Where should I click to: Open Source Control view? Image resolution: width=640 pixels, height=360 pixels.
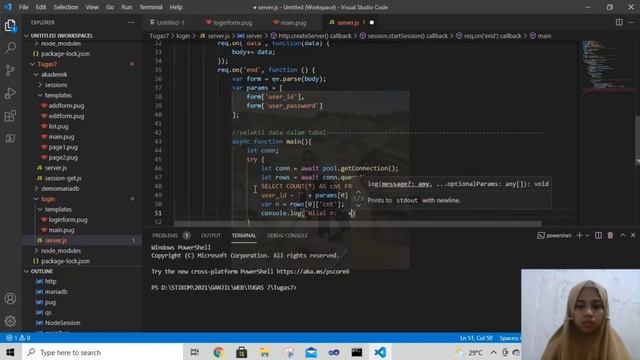[x=10, y=70]
